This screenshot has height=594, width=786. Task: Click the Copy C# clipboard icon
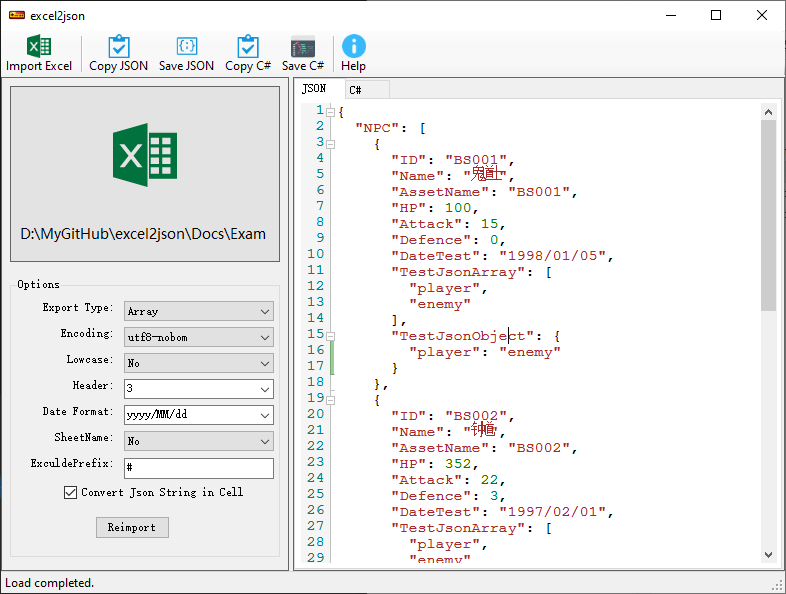click(x=248, y=47)
